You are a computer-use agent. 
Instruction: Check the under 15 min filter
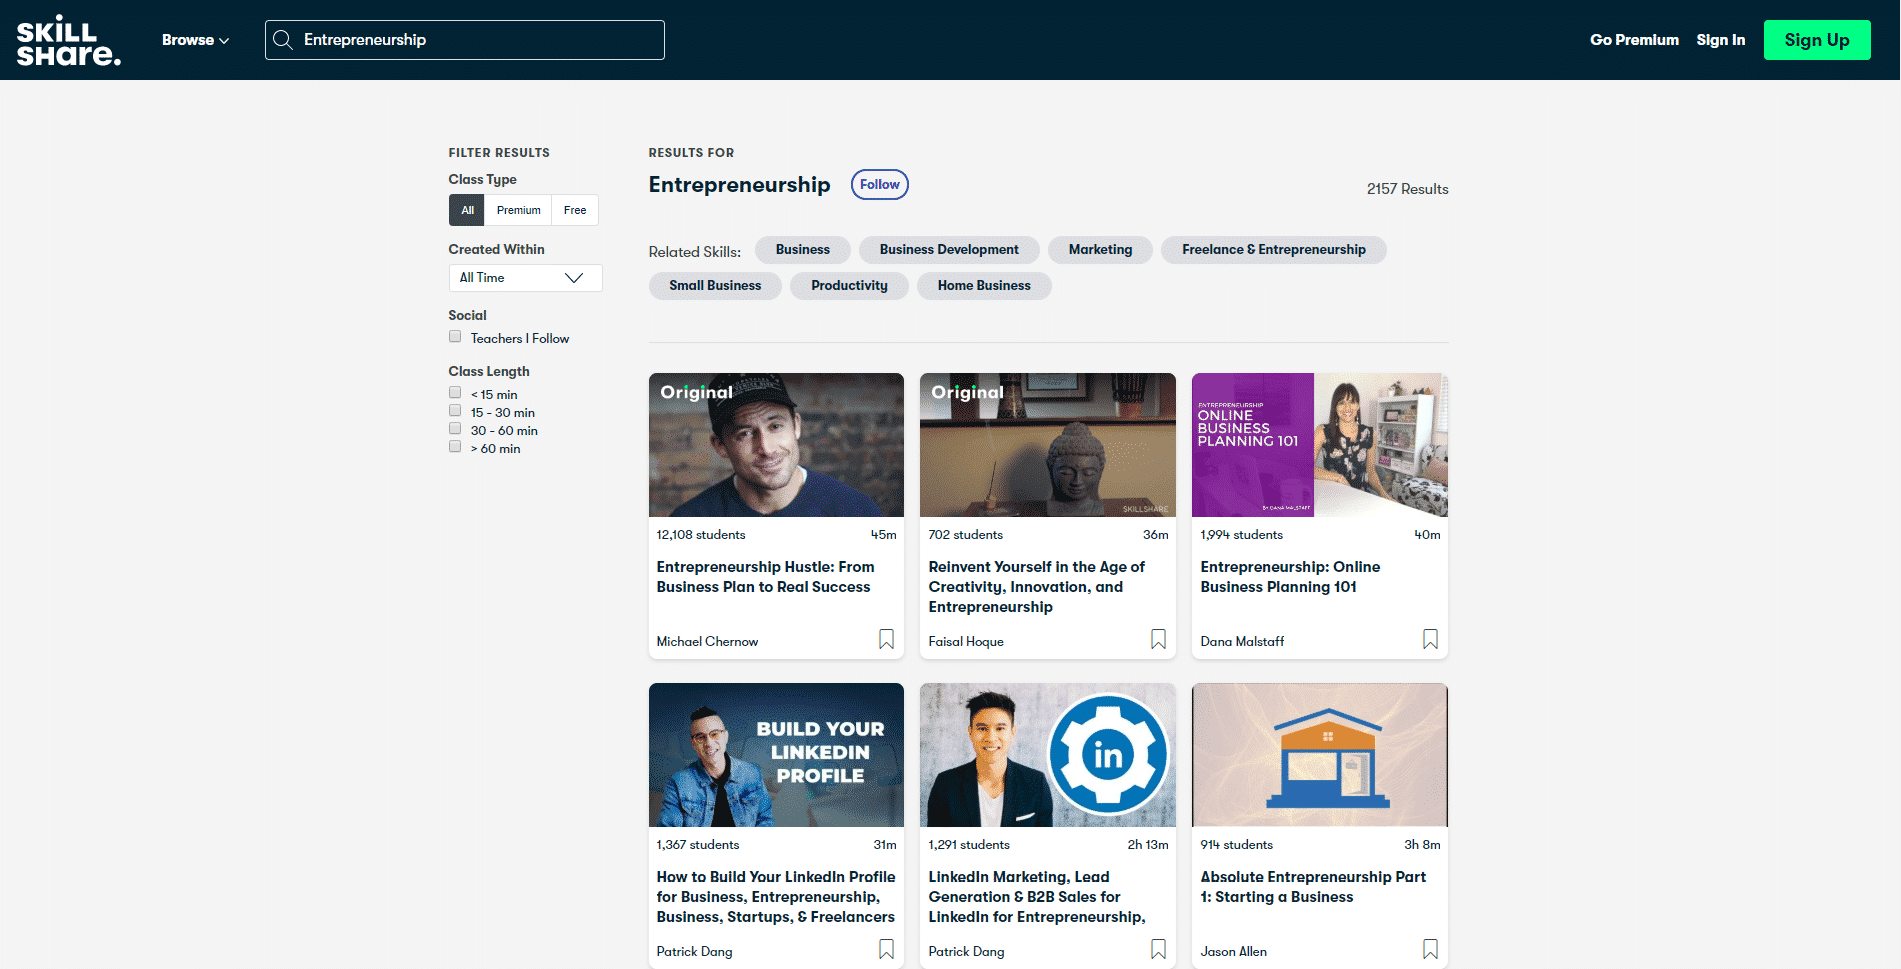pyautogui.click(x=455, y=393)
